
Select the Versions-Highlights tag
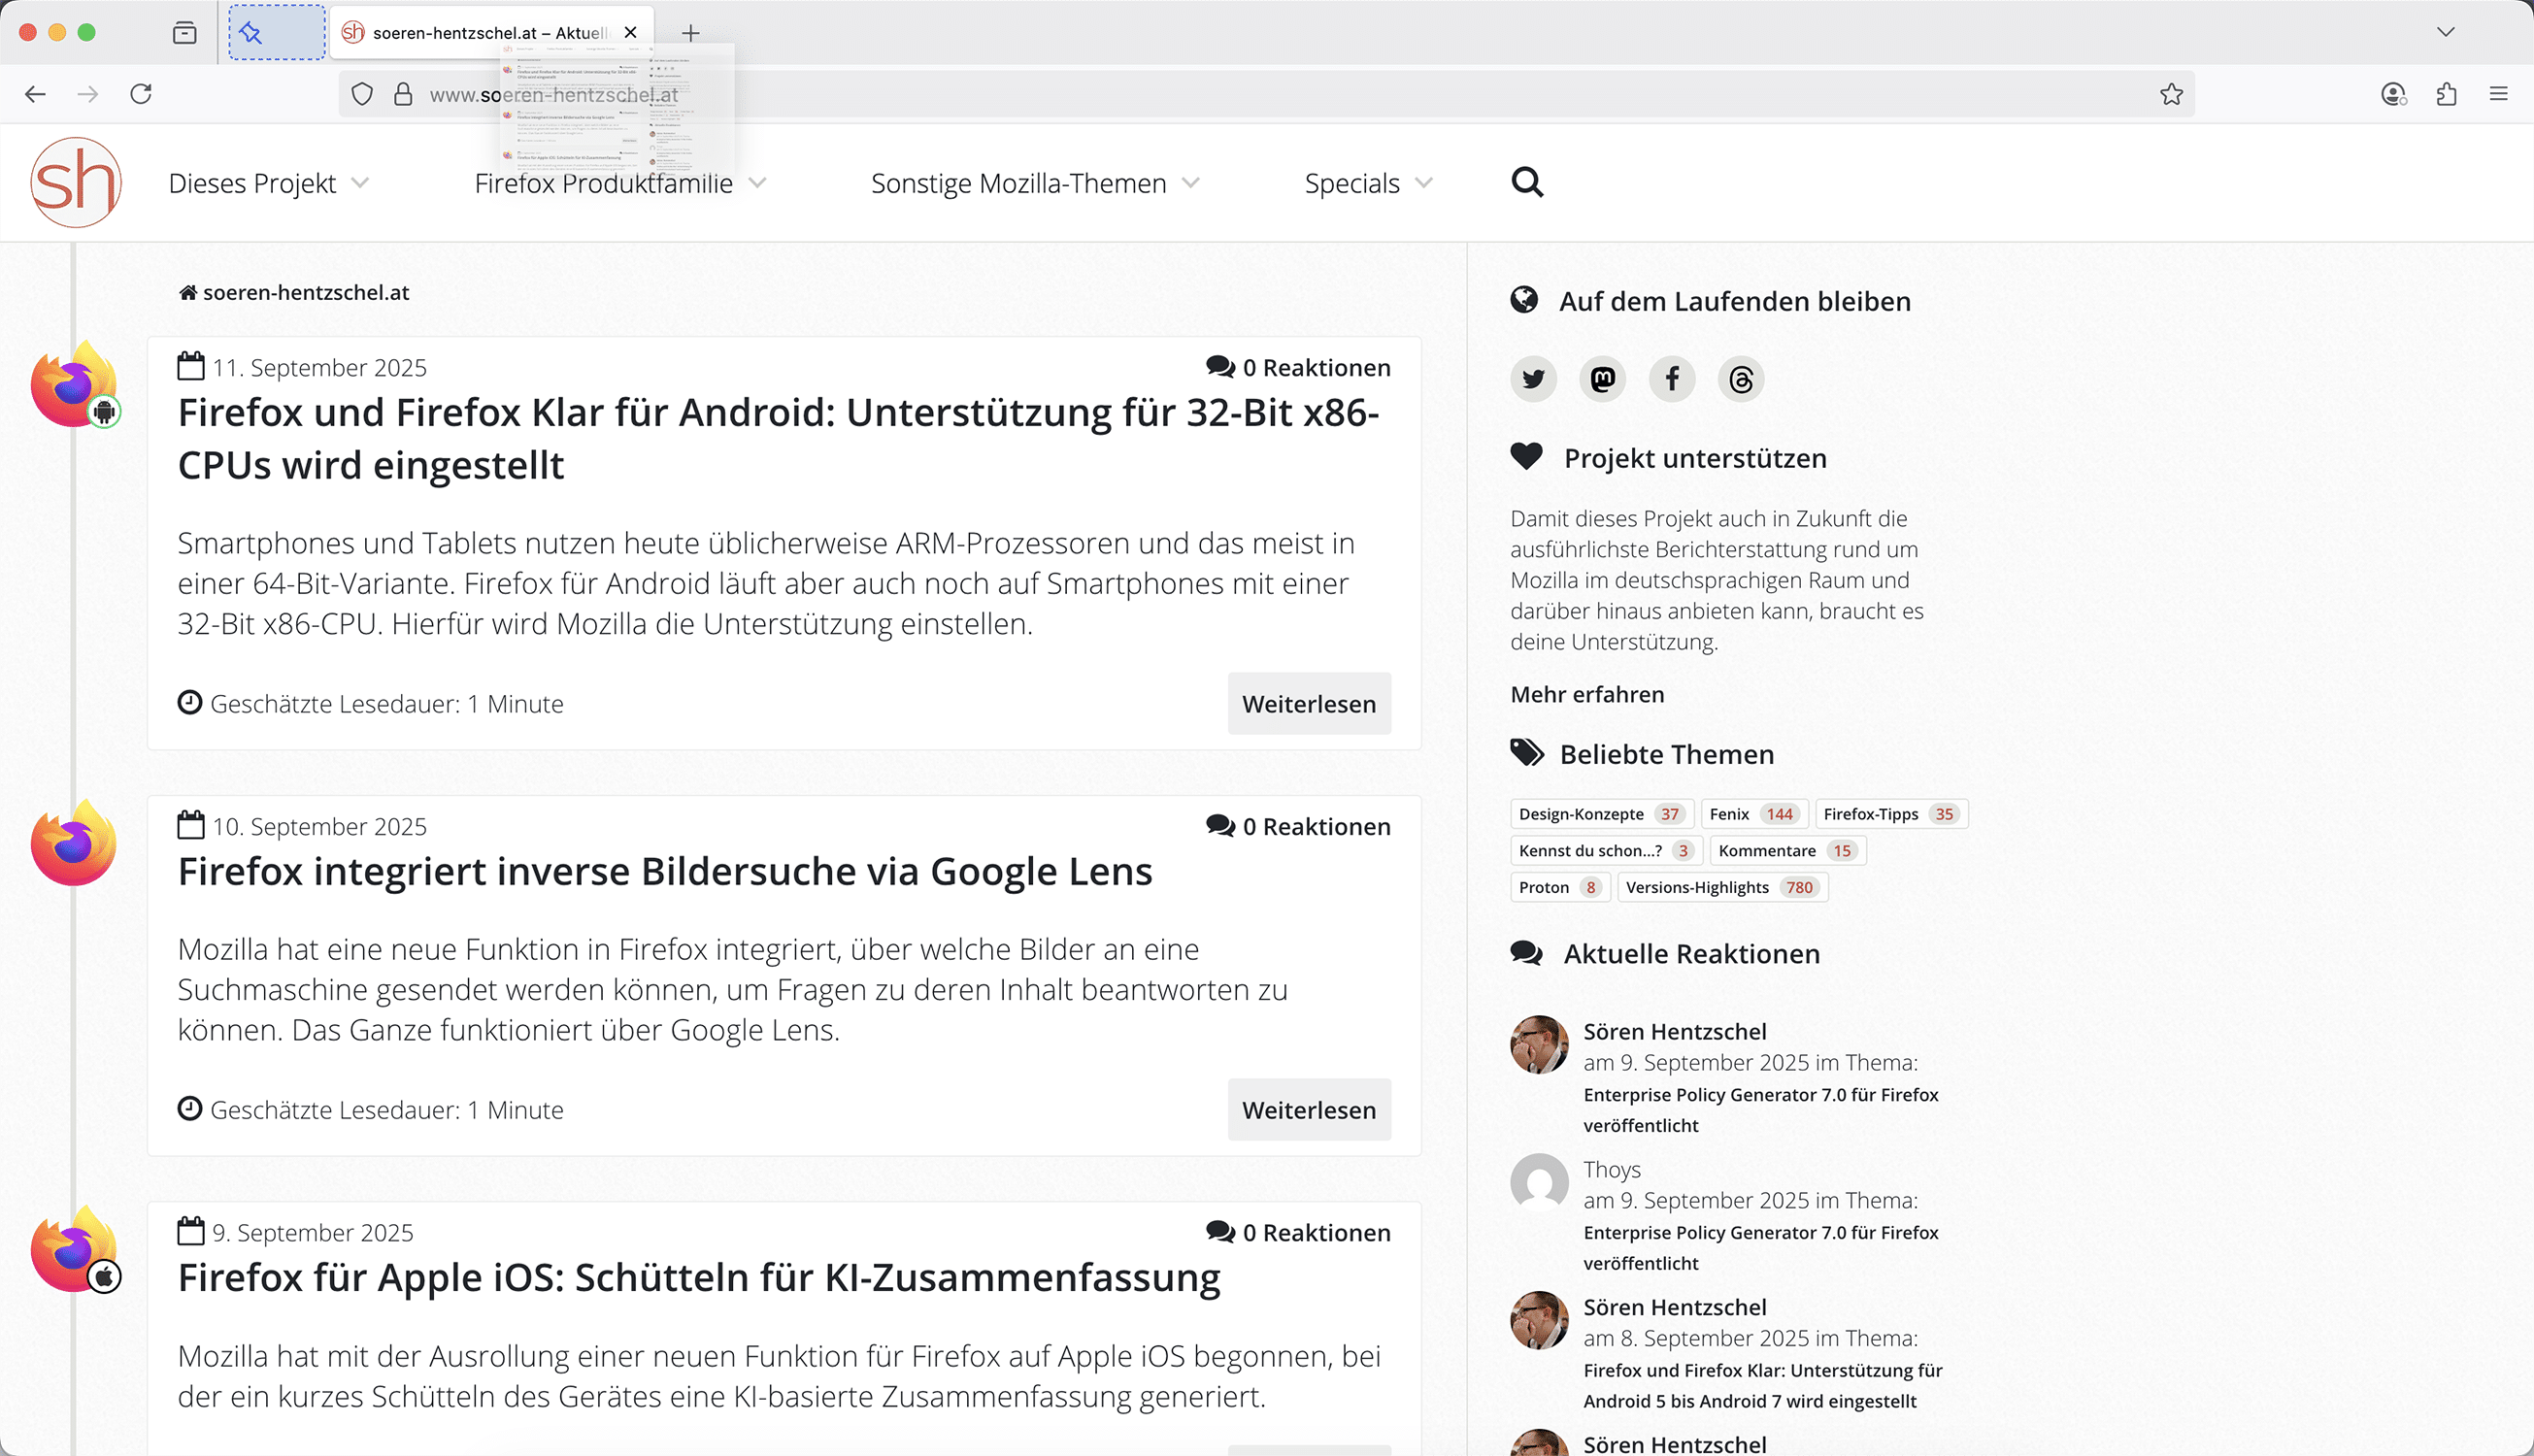point(1722,888)
